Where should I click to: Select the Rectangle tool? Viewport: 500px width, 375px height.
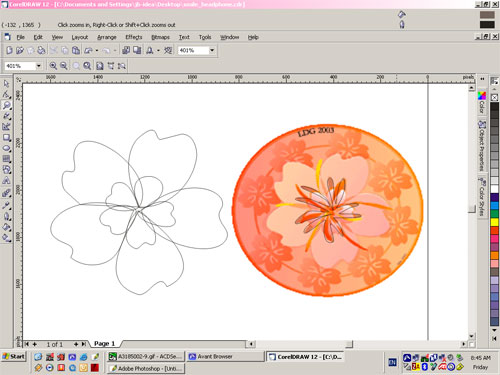point(6,137)
